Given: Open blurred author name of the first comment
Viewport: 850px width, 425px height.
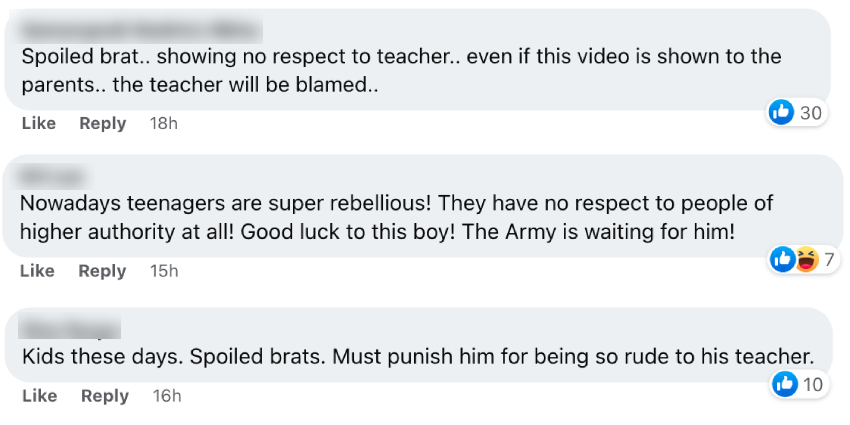Looking at the screenshot, I should (141, 28).
